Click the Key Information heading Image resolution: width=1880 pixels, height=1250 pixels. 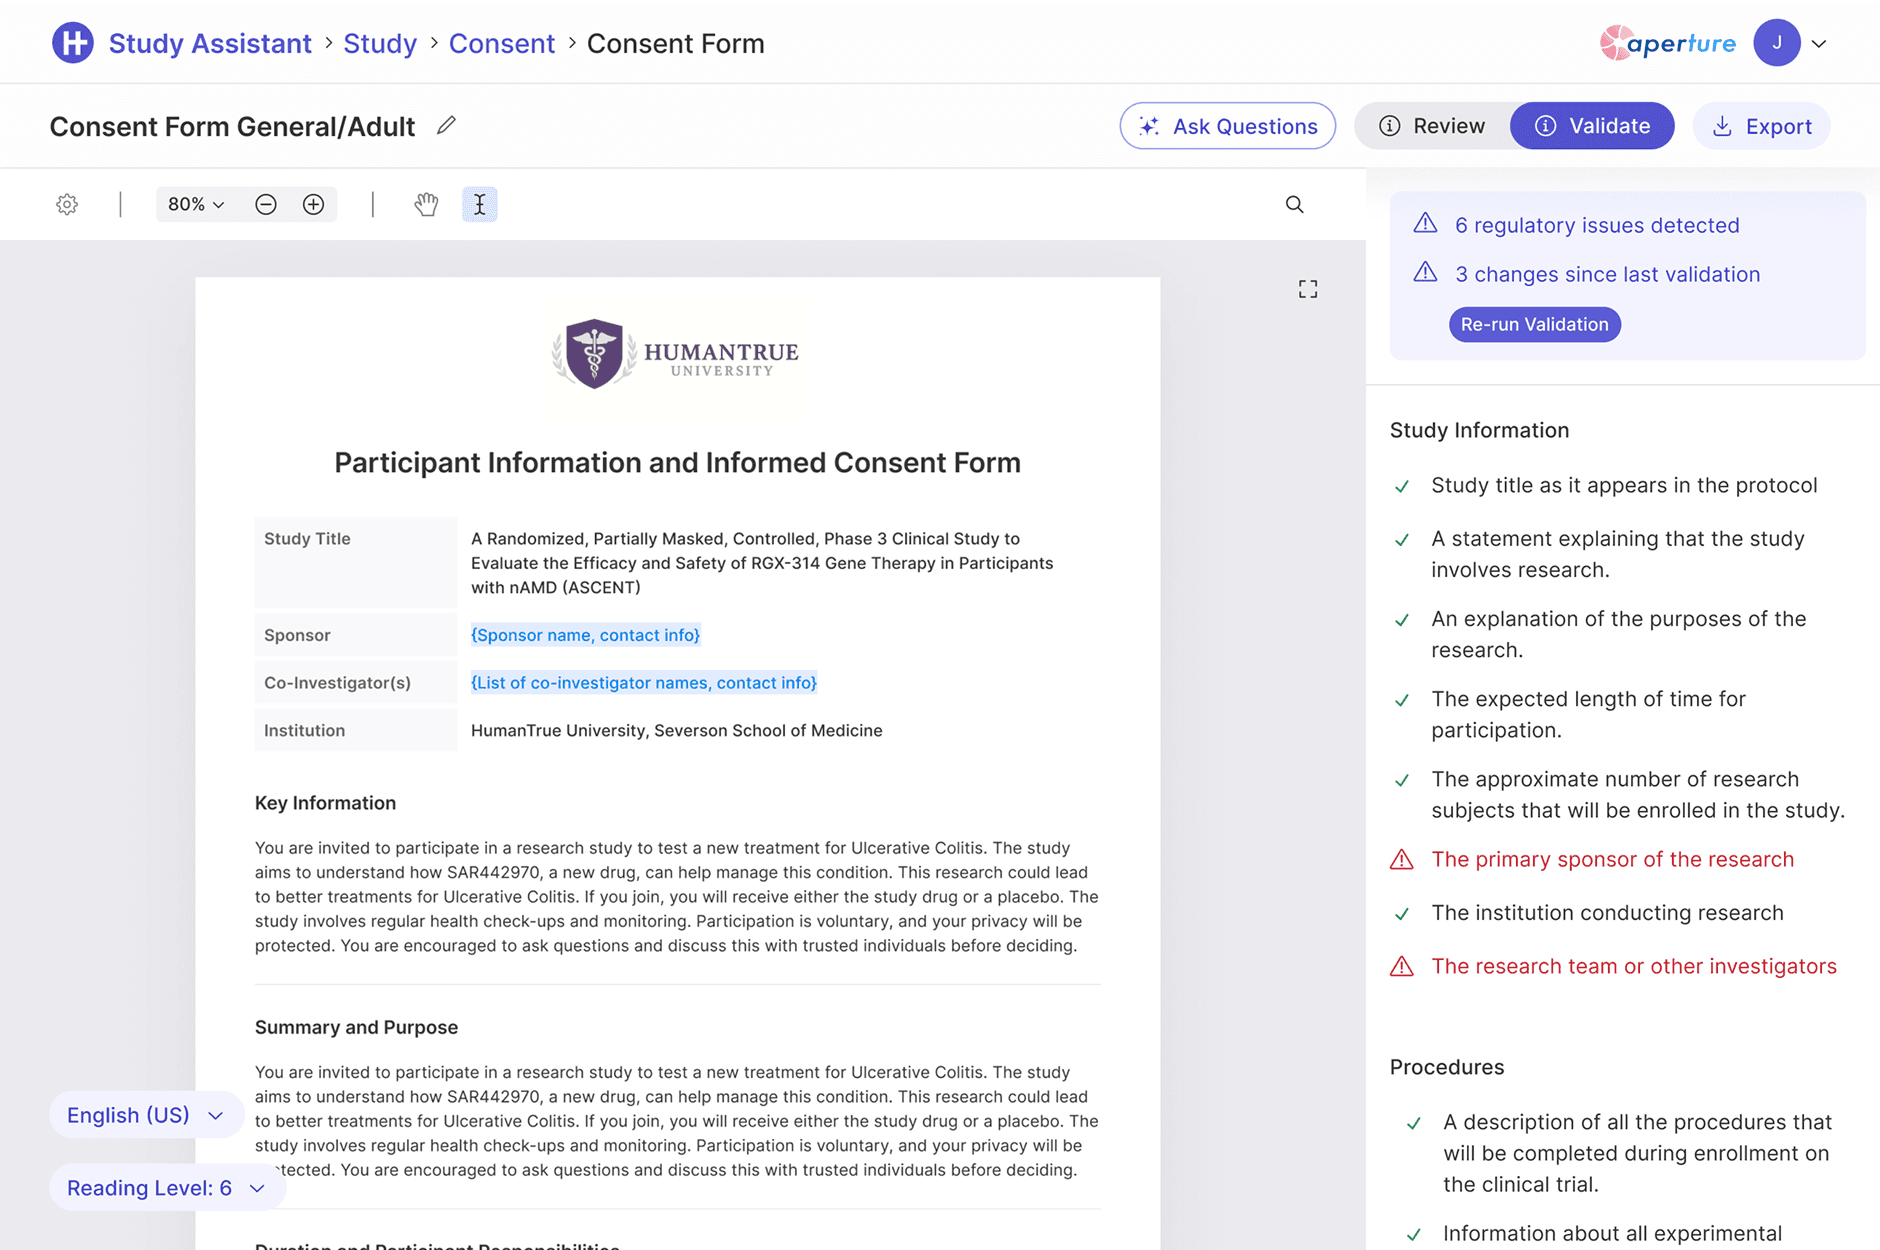(x=325, y=803)
